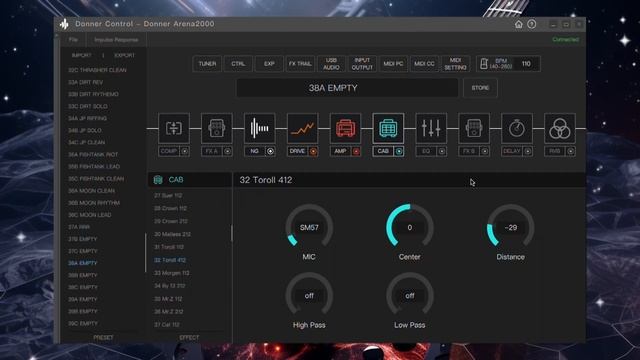Toggle the DRIVE module power

tap(313, 151)
